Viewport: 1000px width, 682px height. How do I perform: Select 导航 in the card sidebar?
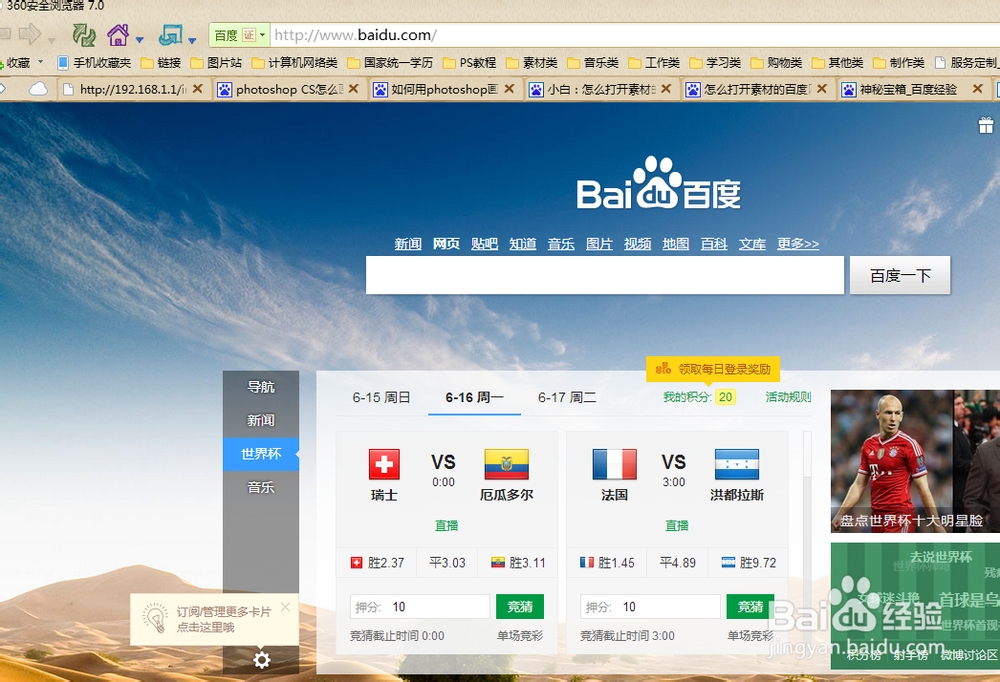point(261,387)
